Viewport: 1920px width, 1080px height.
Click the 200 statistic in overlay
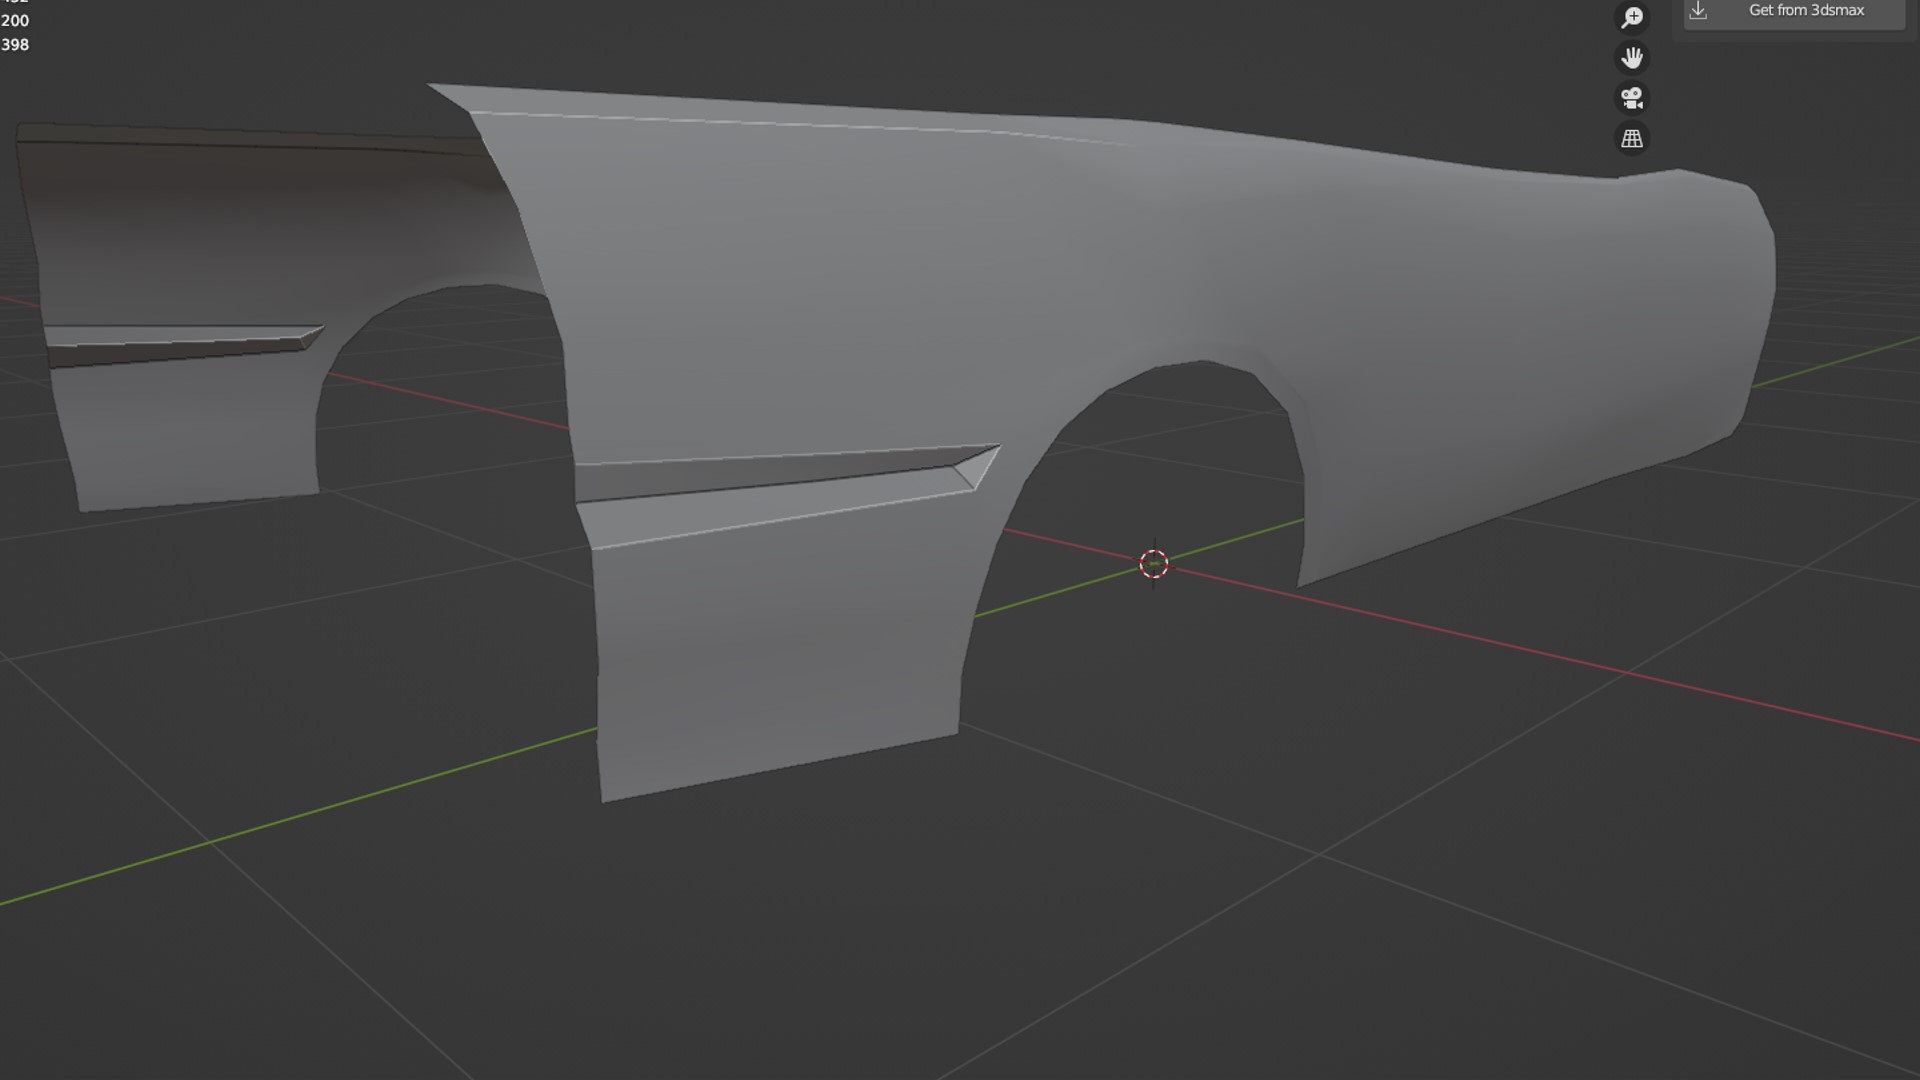15,21
